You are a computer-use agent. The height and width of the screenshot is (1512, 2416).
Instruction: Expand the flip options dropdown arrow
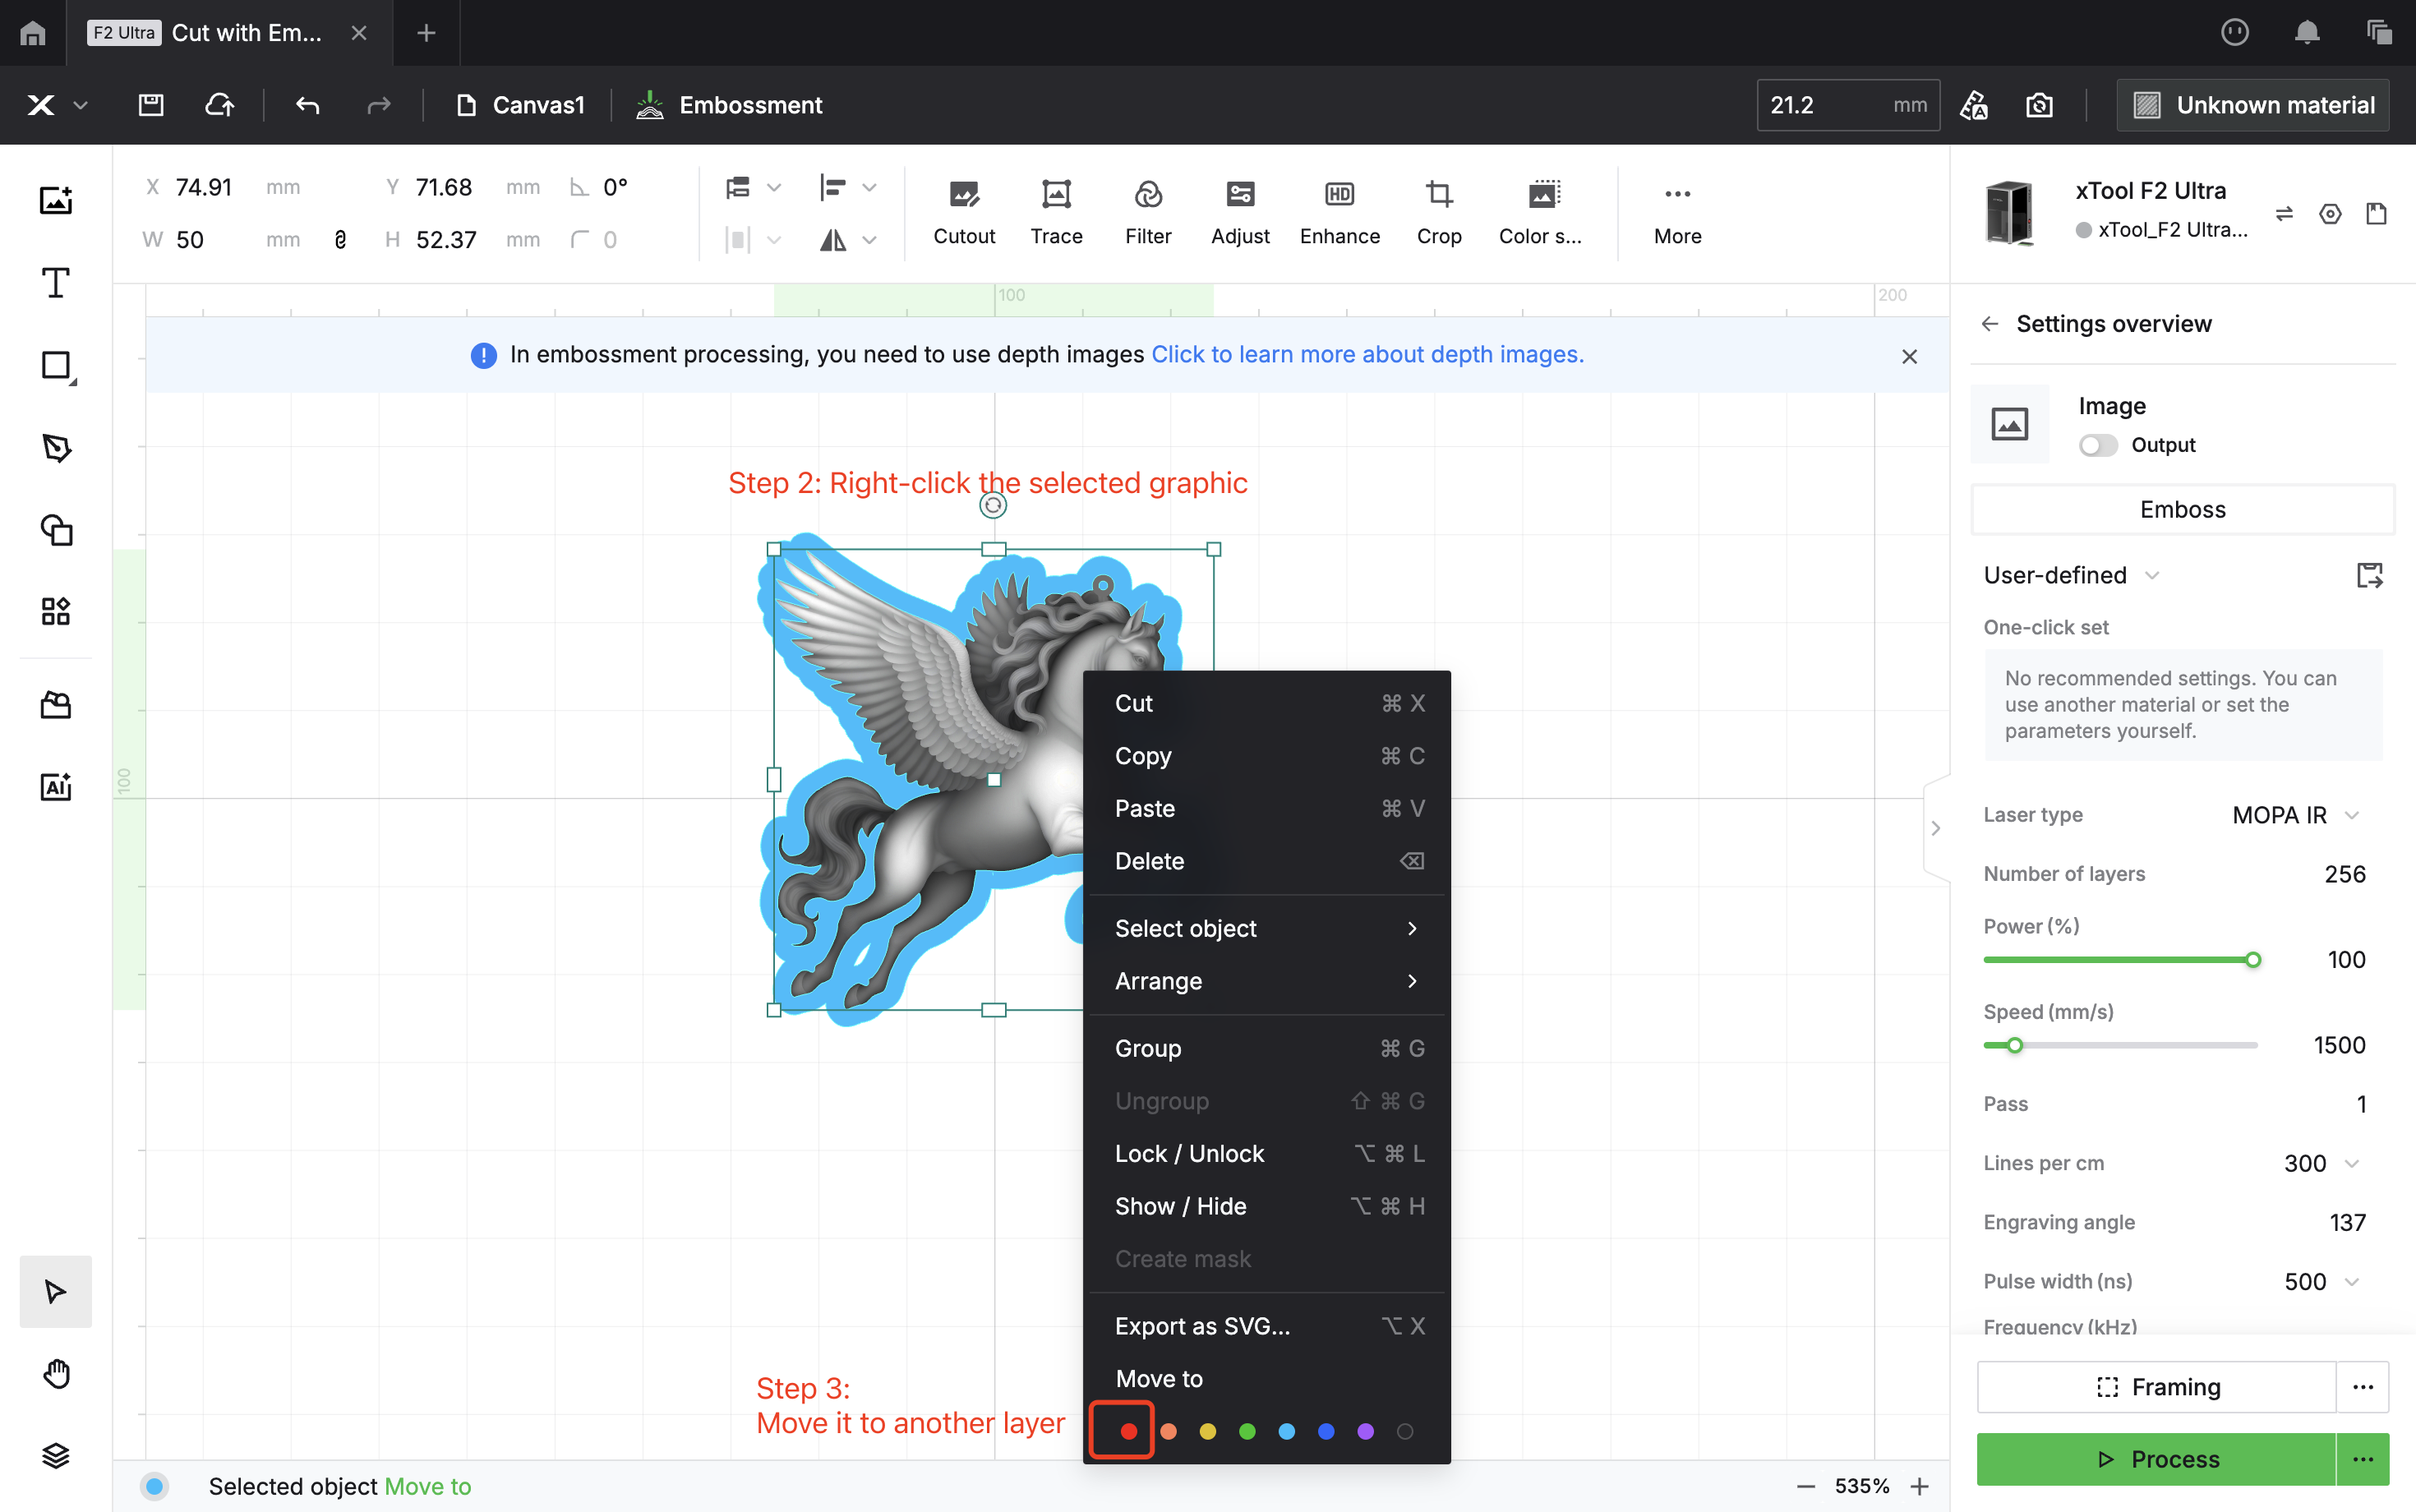coord(869,240)
